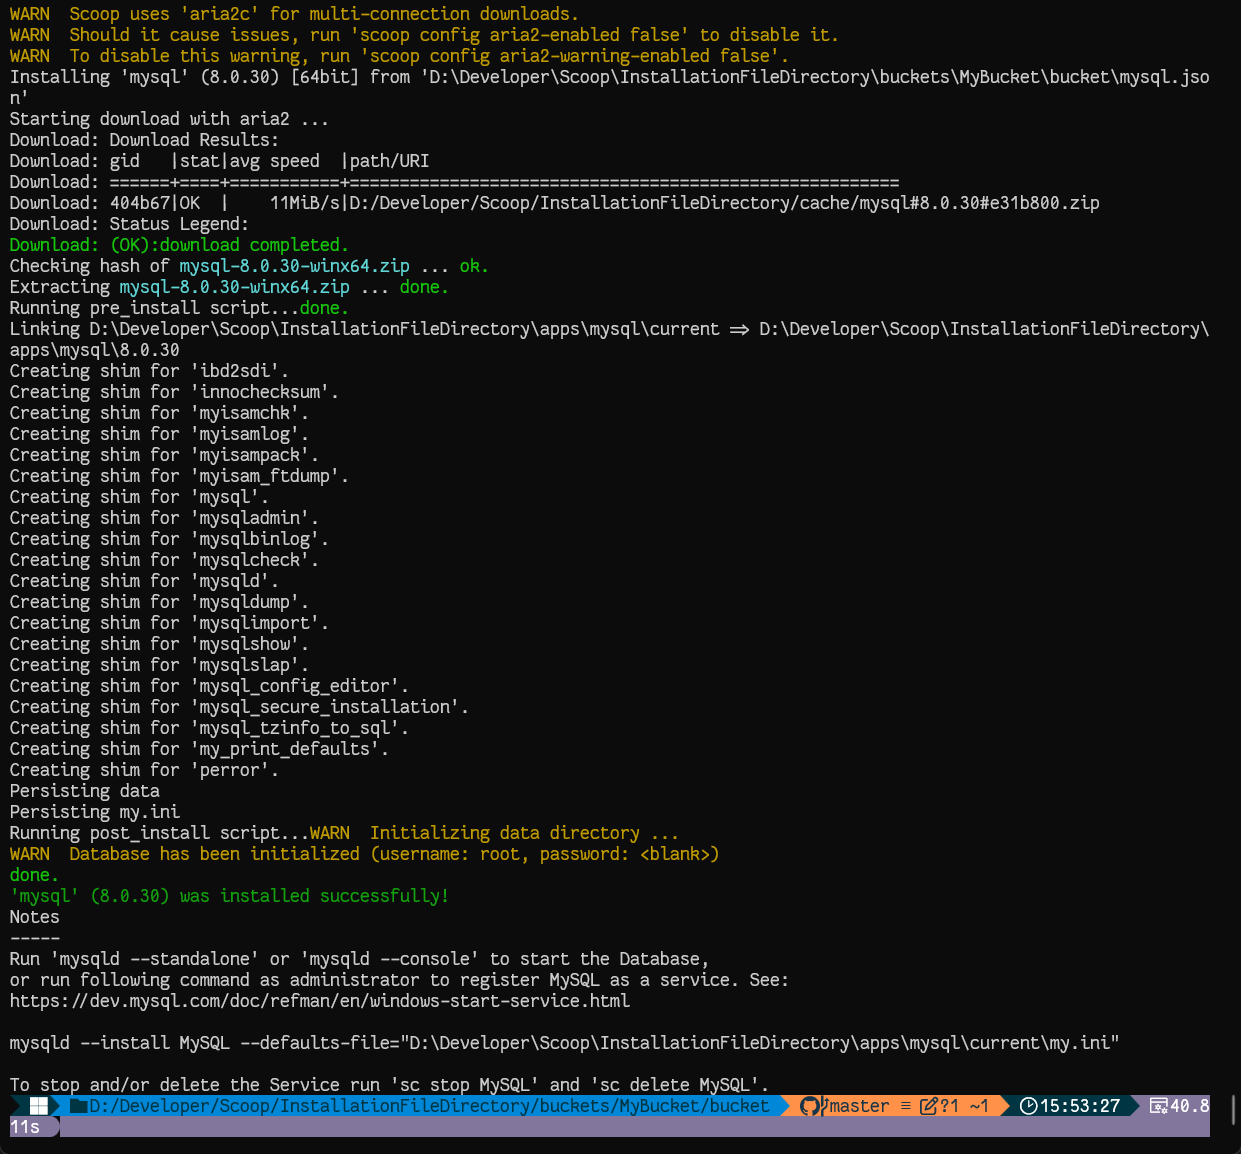Viewport: 1241px width, 1154px height.
Task: Click the 'Creating shim for myisam_ftdump' line
Action: [x=179, y=475]
